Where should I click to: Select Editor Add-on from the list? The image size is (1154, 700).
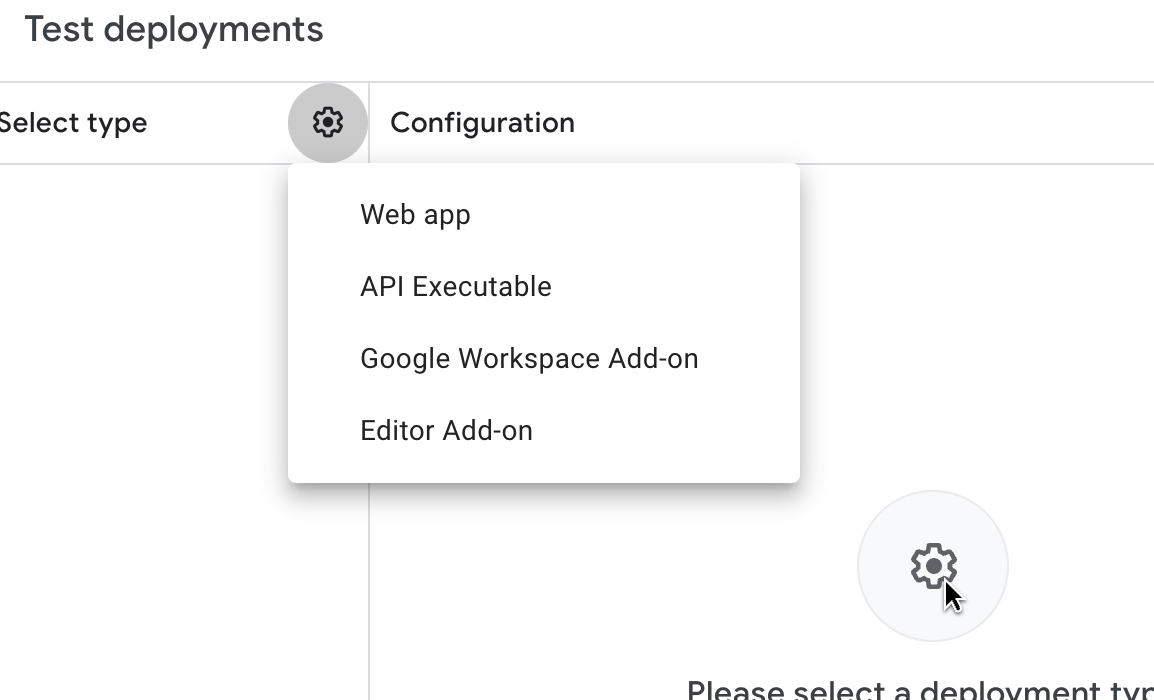[446, 431]
